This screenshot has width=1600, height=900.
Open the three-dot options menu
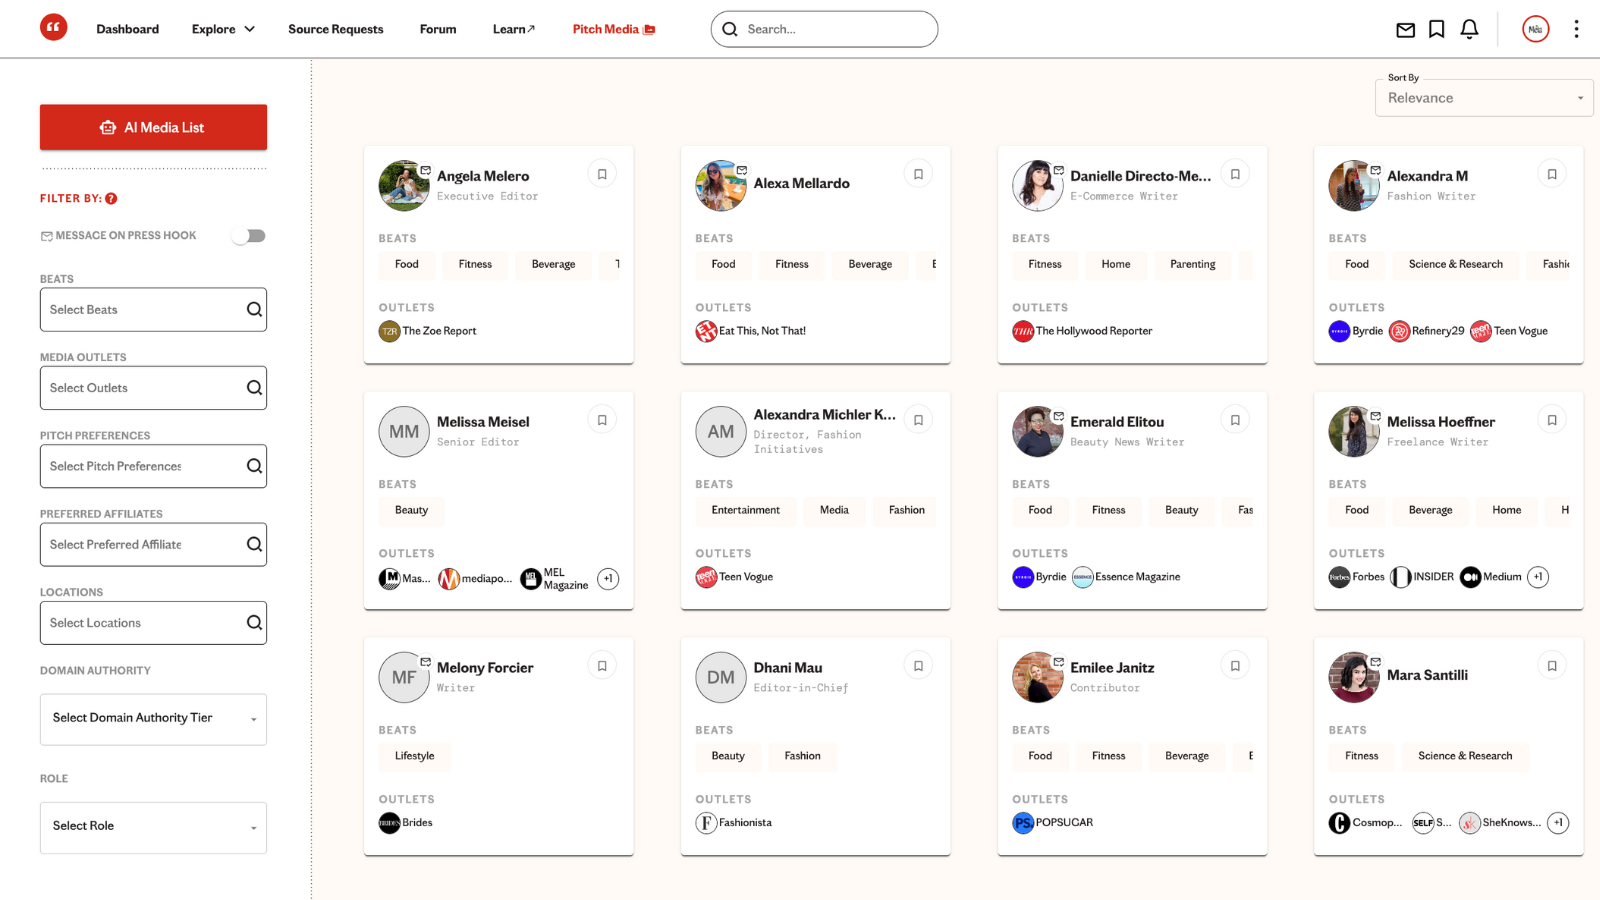tap(1576, 30)
